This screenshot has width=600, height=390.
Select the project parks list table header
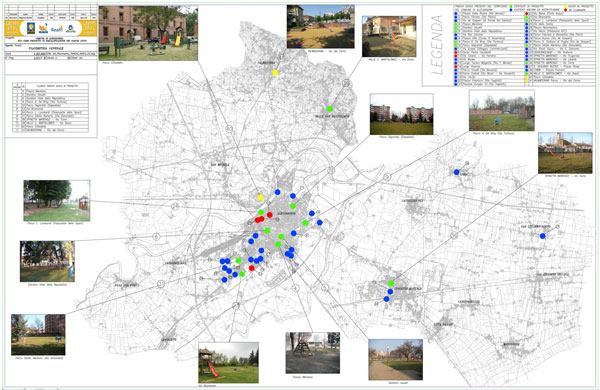[51, 86]
